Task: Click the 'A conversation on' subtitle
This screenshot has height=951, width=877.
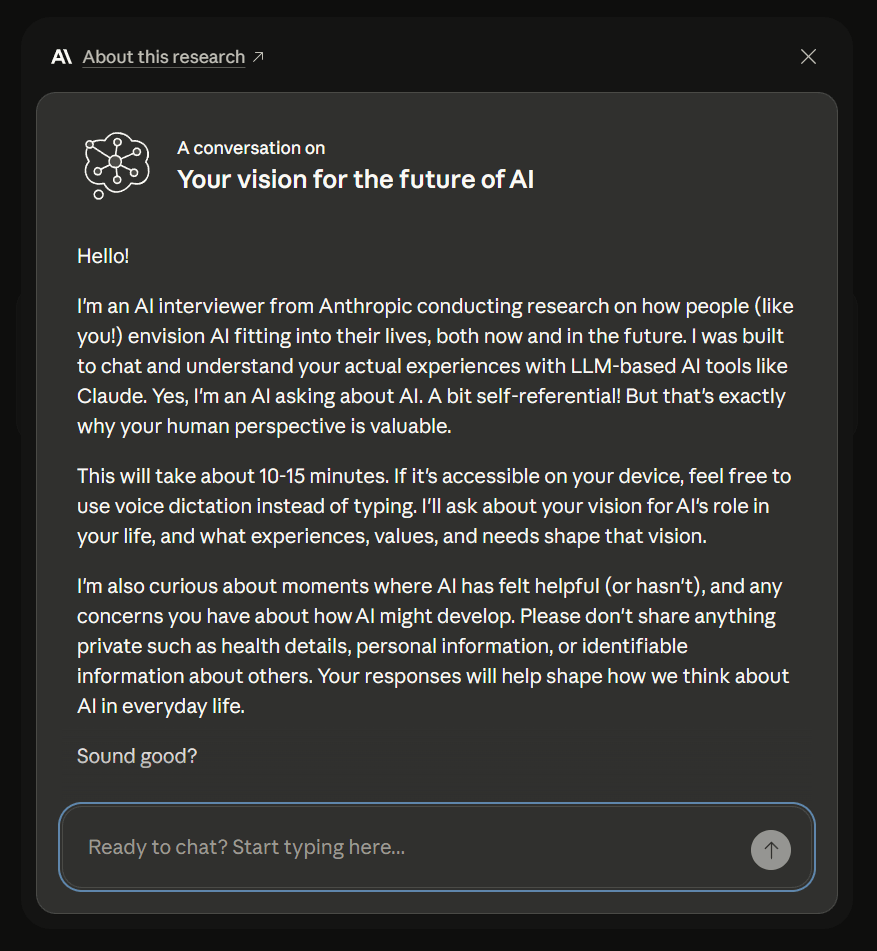Action: [x=251, y=148]
